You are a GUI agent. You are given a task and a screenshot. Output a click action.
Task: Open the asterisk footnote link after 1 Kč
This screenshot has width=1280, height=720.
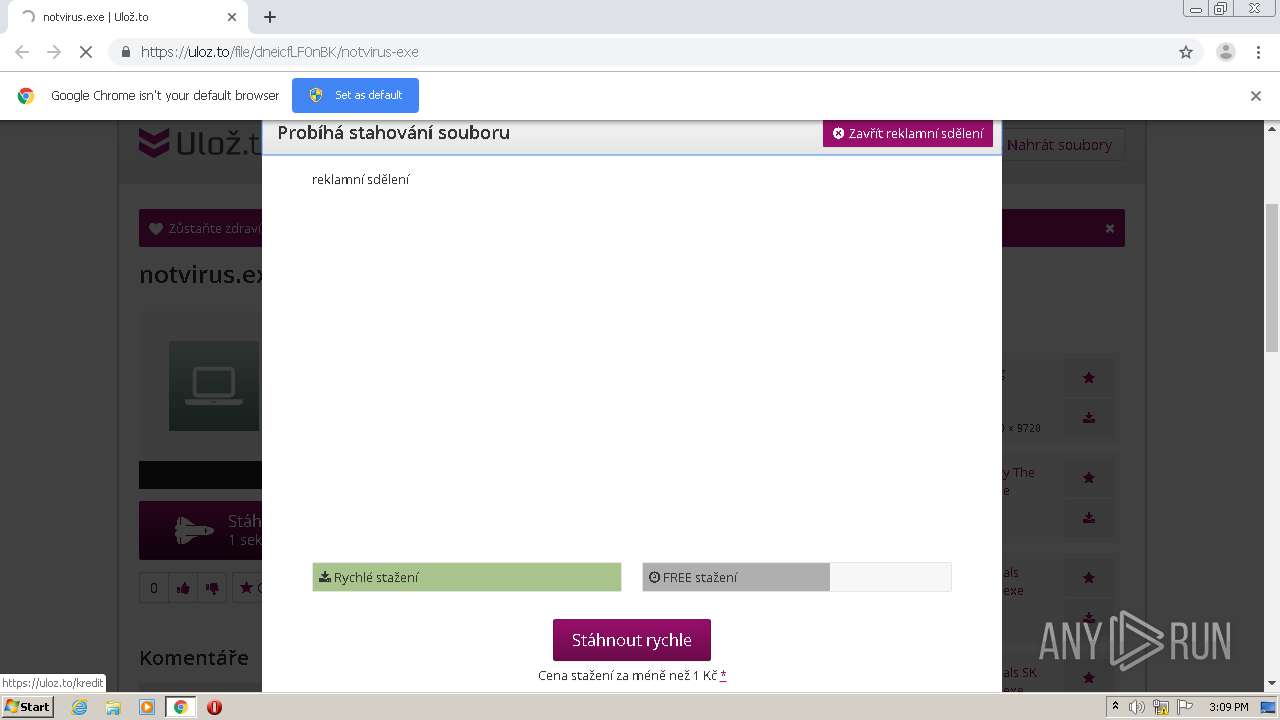tap(723, 675)
